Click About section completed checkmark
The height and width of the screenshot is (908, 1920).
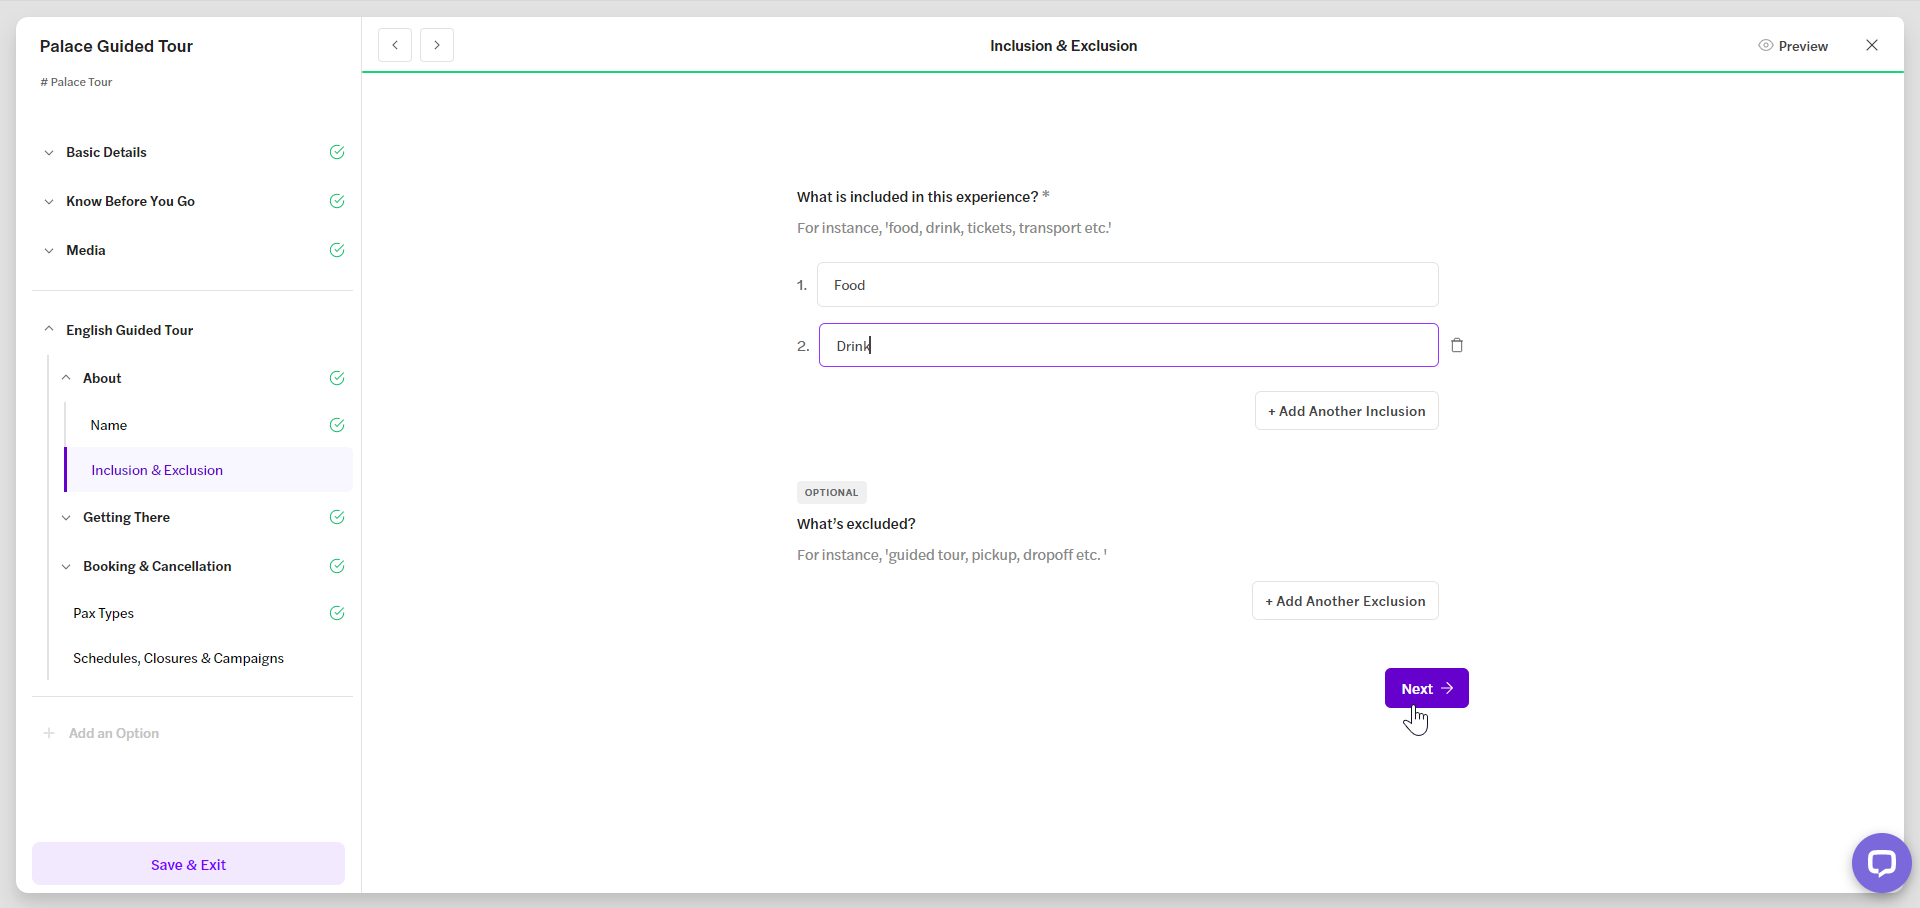[337, 378]
